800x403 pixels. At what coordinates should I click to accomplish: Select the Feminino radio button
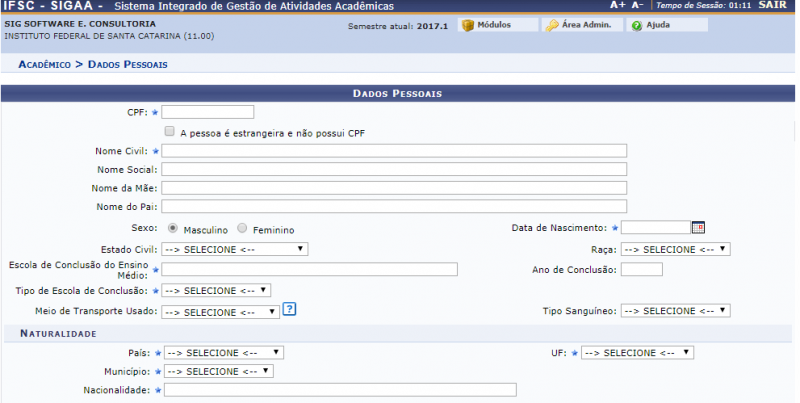pos(242,228)
